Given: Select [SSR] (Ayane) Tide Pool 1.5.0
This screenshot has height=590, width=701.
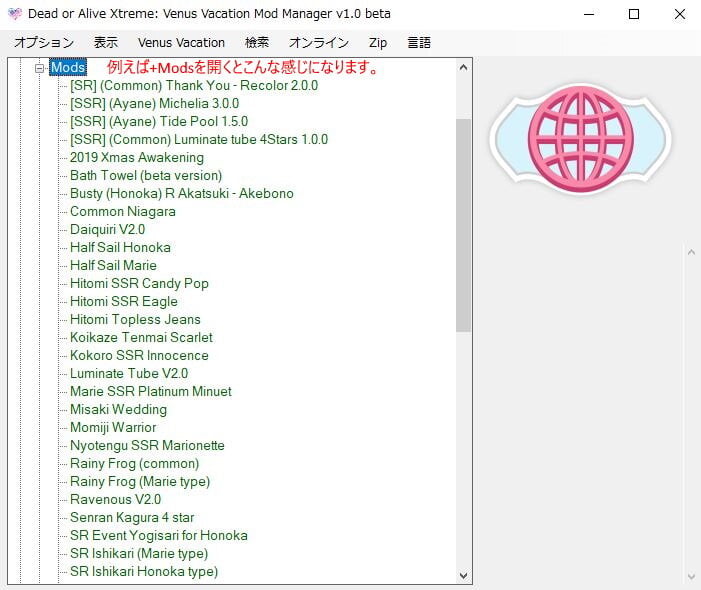Looking at the screenshot, I should (x=159, y=121).
